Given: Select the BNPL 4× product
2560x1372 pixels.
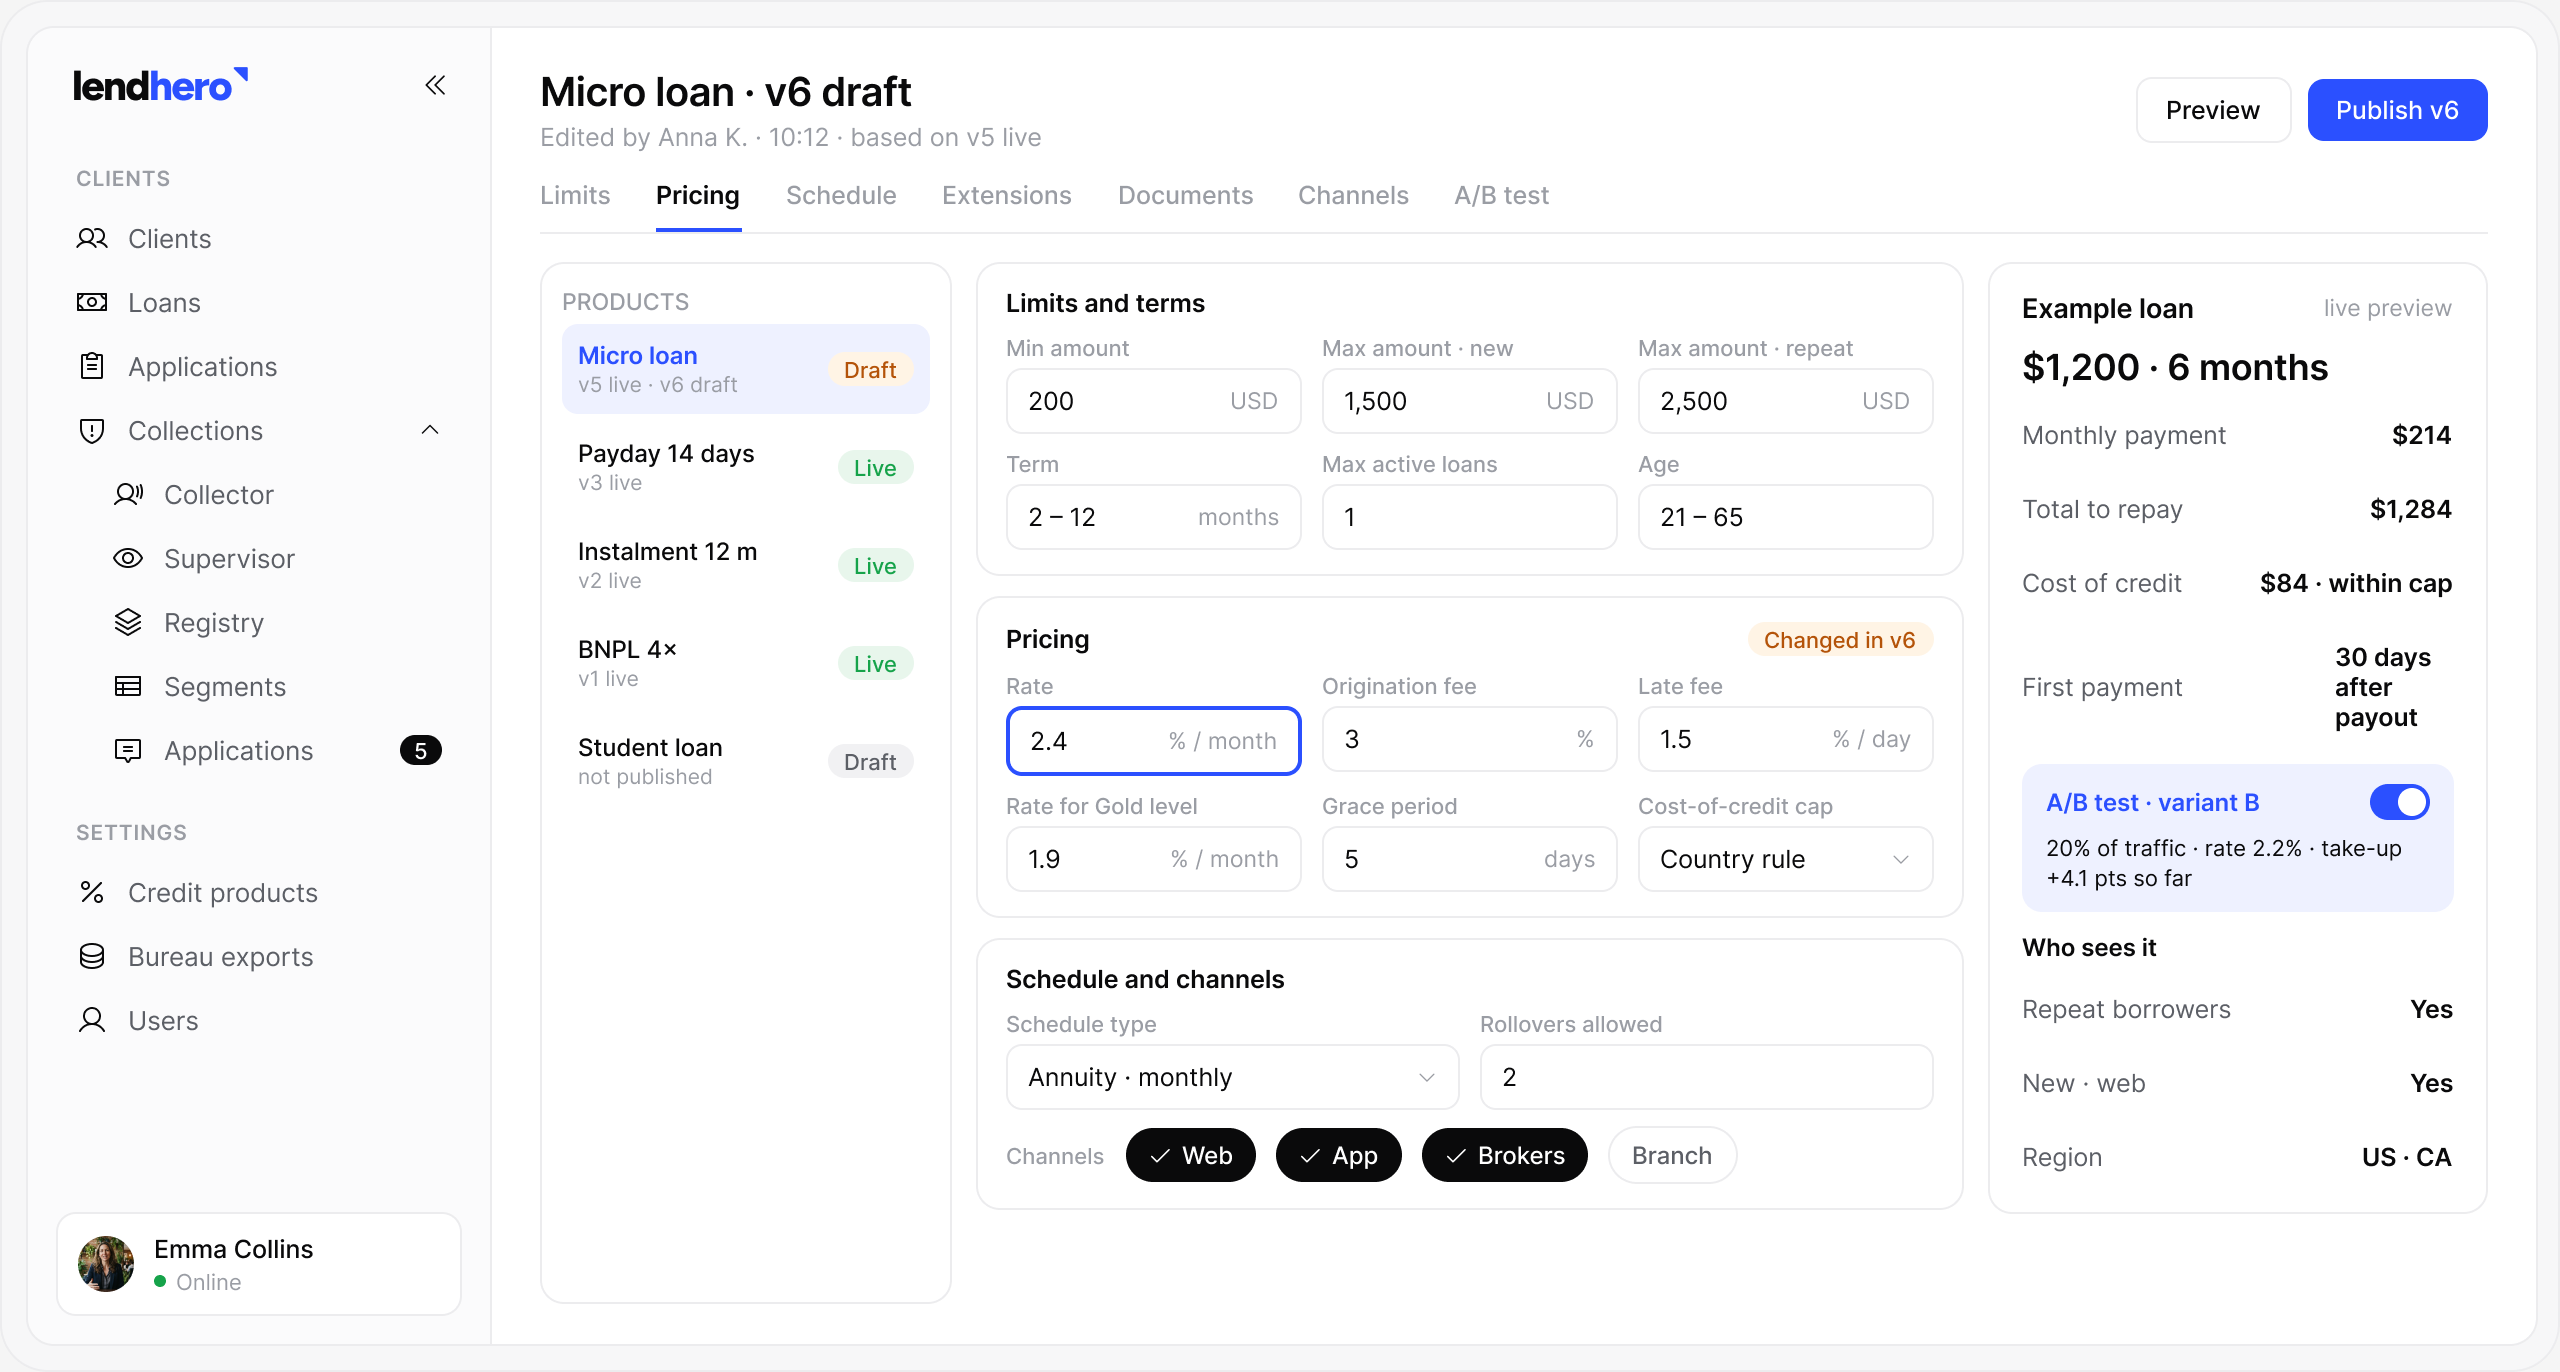Looking at the screenshot, I should [x=746, y=663].
